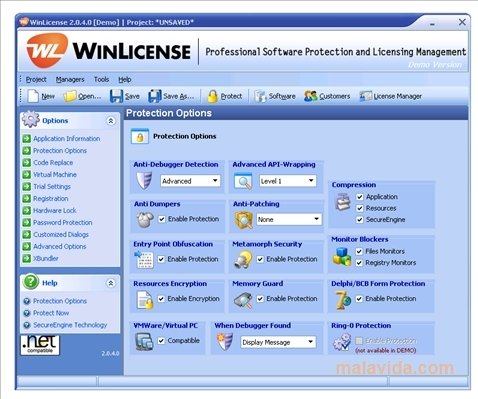Screen dimensions: 478x399
Task: Click the Options gear icon
Action: (x=31, y=119)
